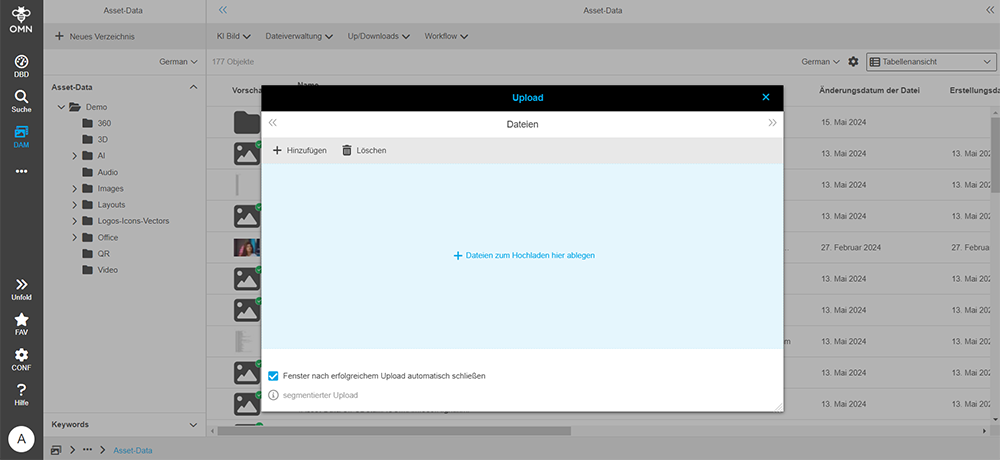Expand the Images folder arrow
1000x460 pixels.
(x=74, y=188)
